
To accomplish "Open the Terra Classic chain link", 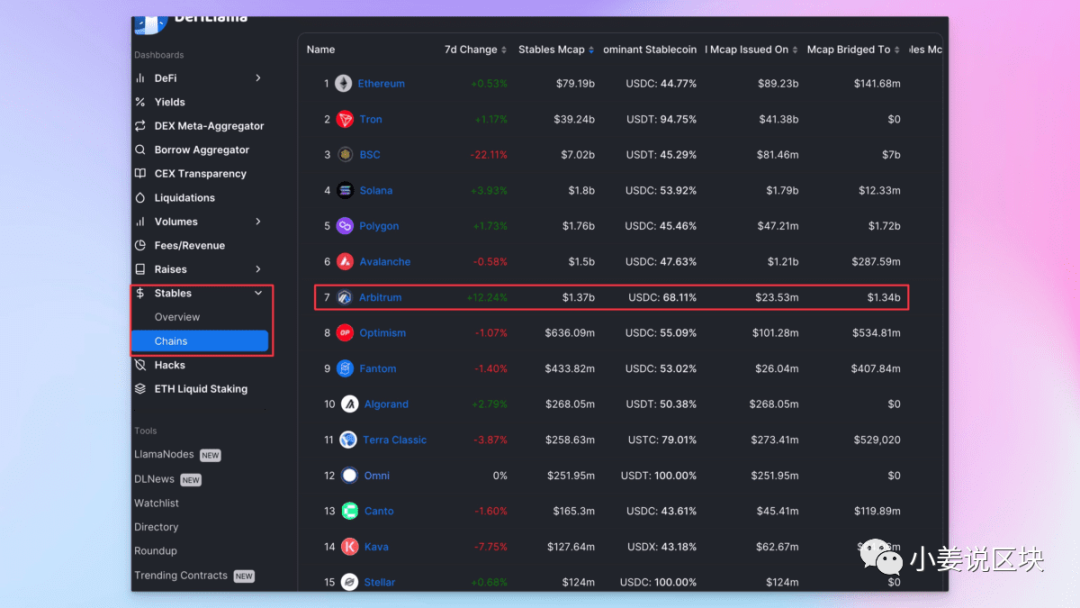I will (395, 439).
